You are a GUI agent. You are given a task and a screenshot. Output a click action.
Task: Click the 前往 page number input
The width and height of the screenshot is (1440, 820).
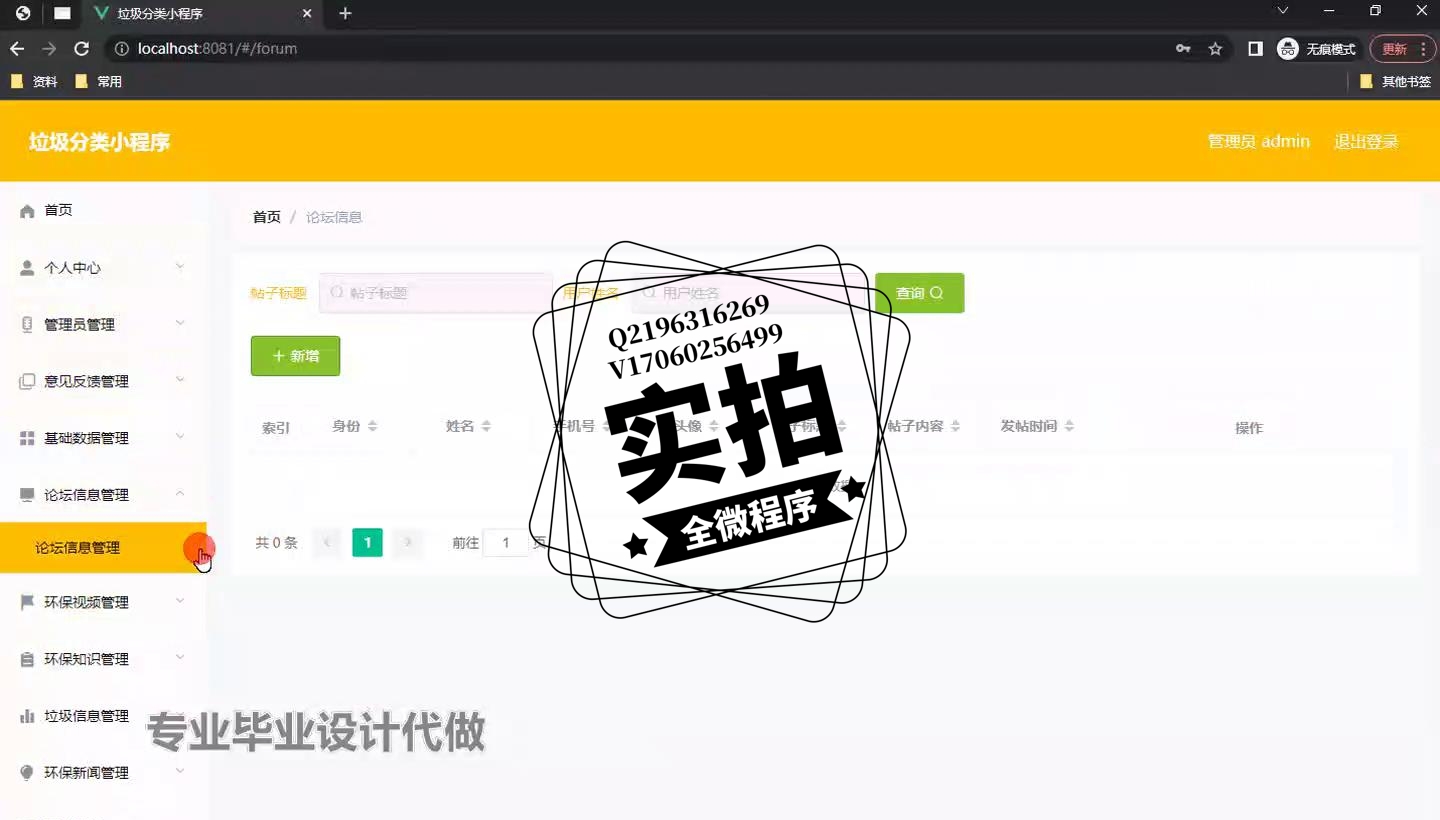pos(506,543)
